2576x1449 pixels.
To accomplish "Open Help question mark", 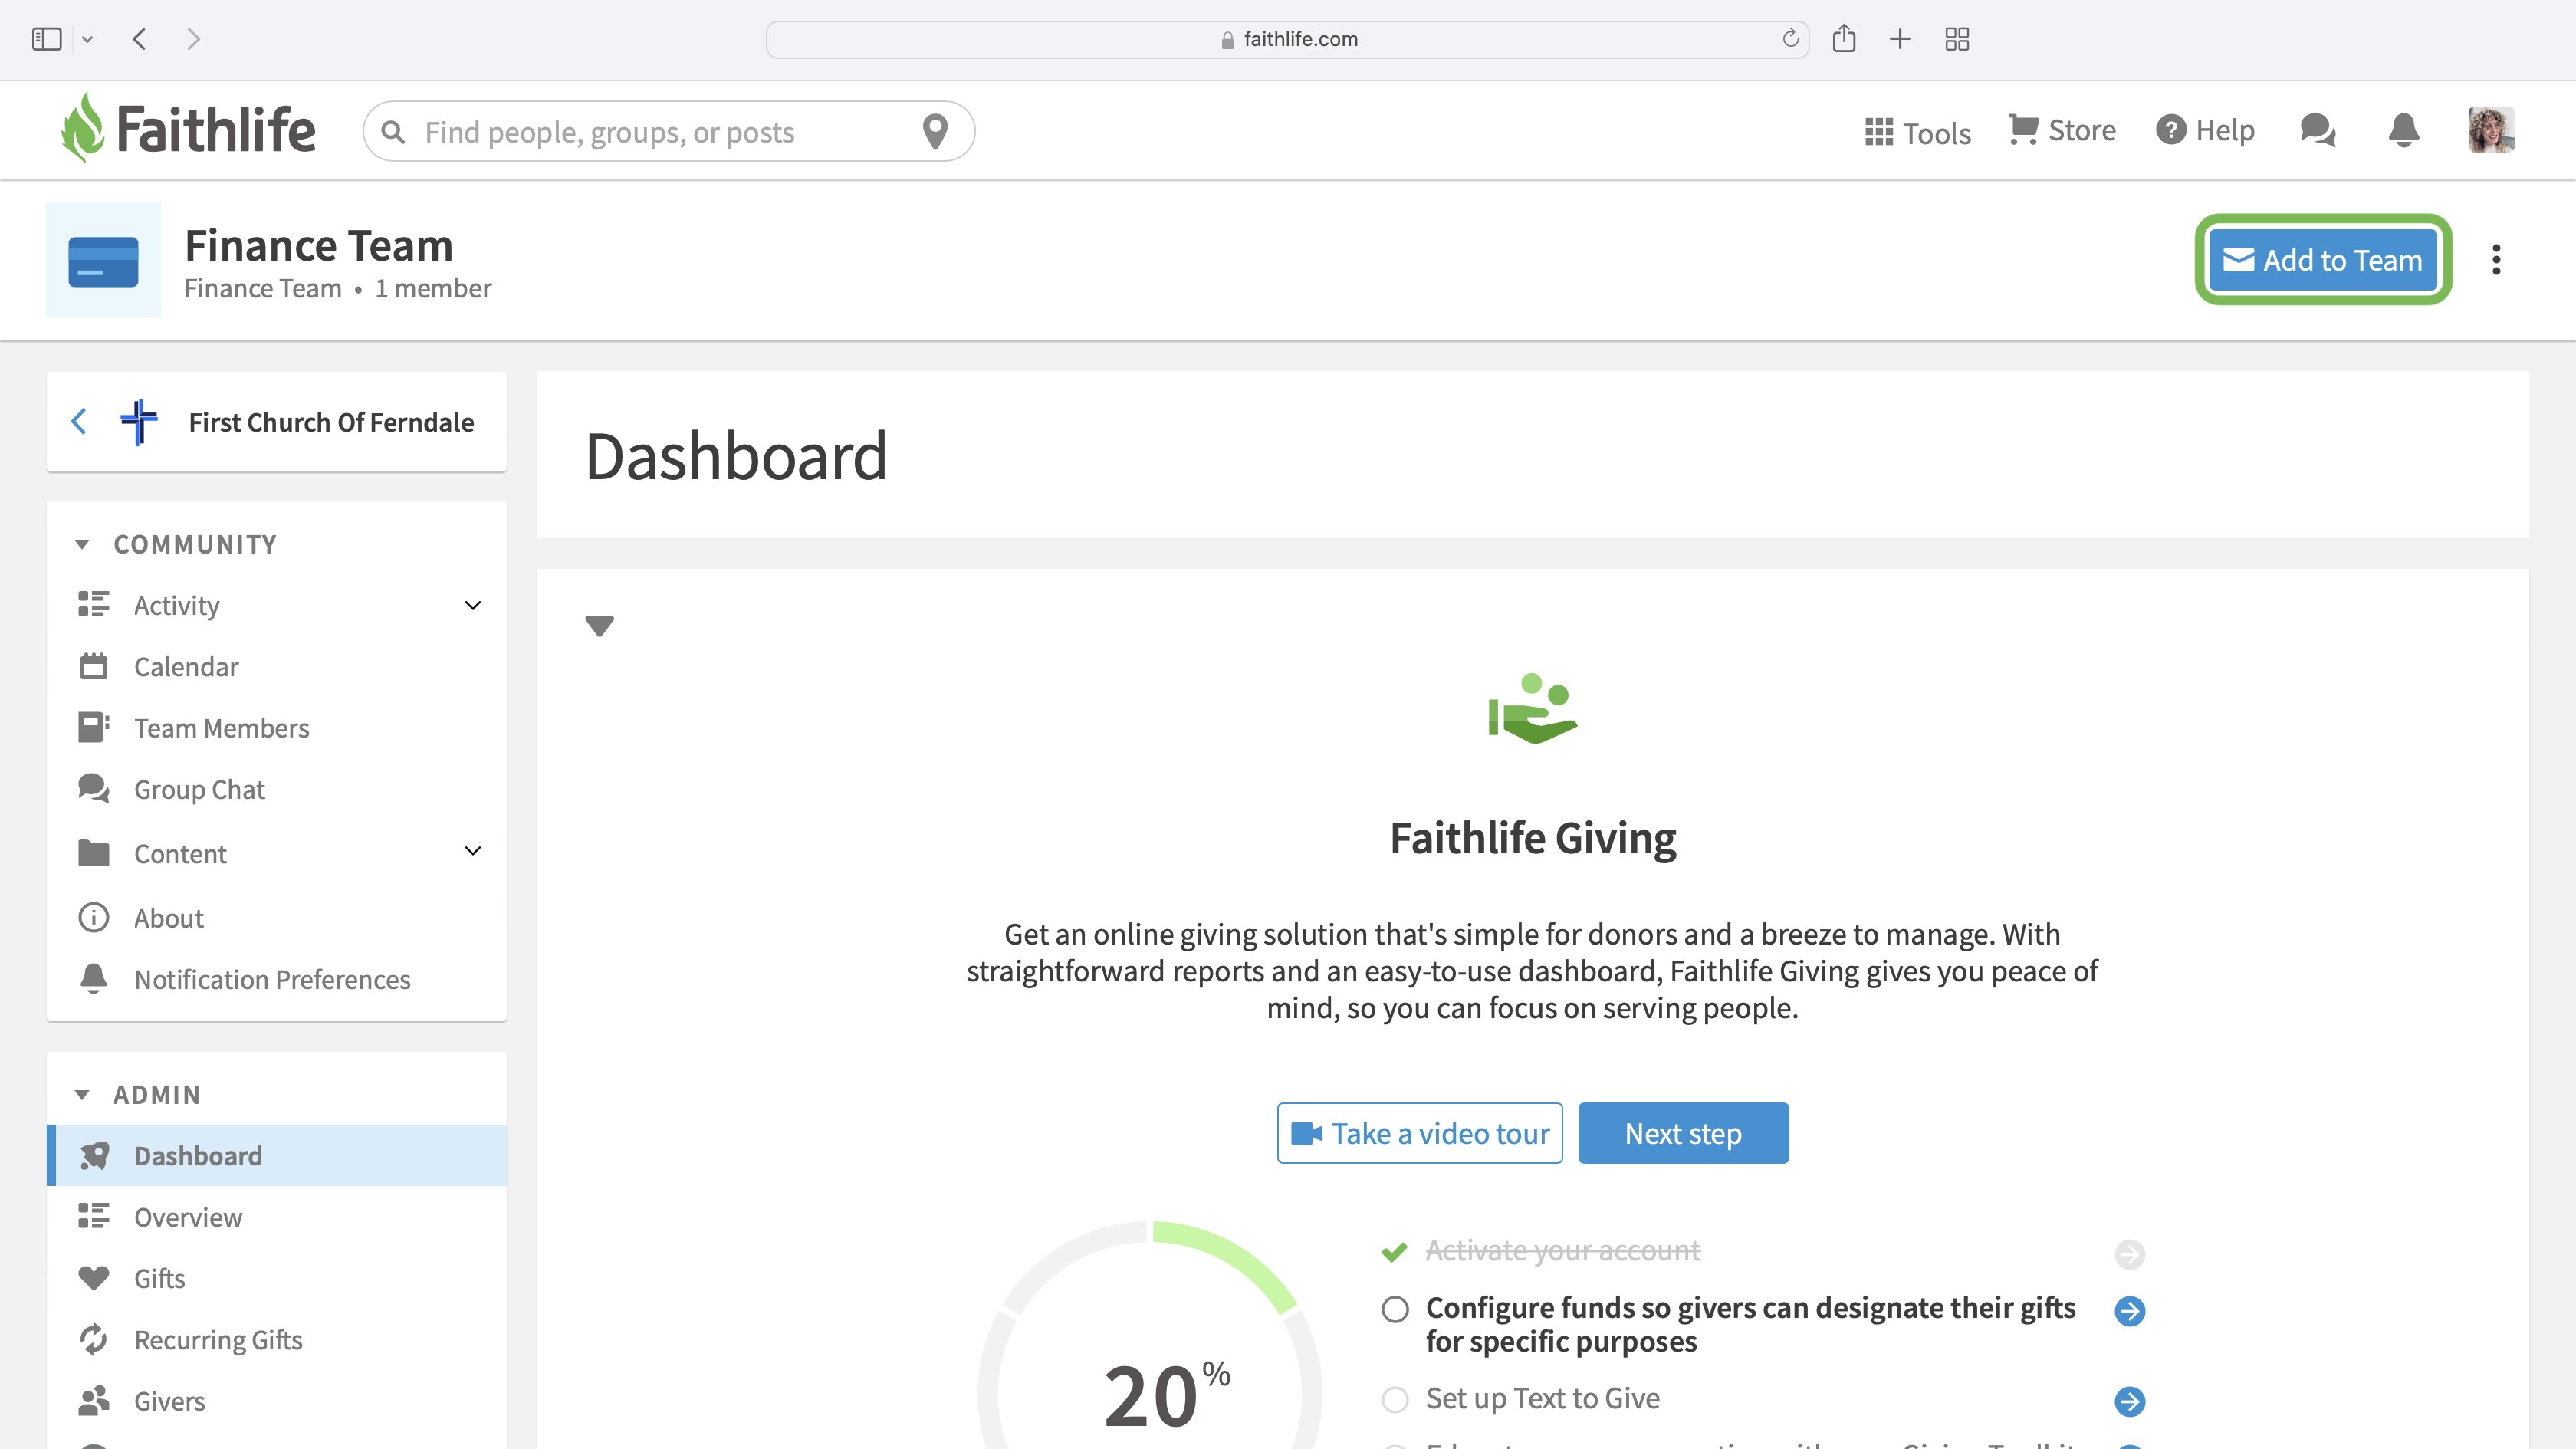I will 2205,130.
